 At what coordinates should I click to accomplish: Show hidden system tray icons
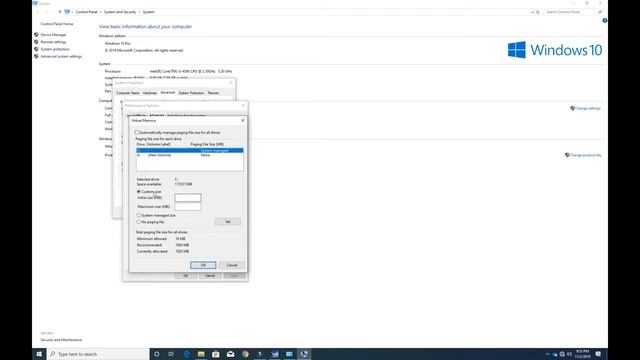[x=548, y=354]
